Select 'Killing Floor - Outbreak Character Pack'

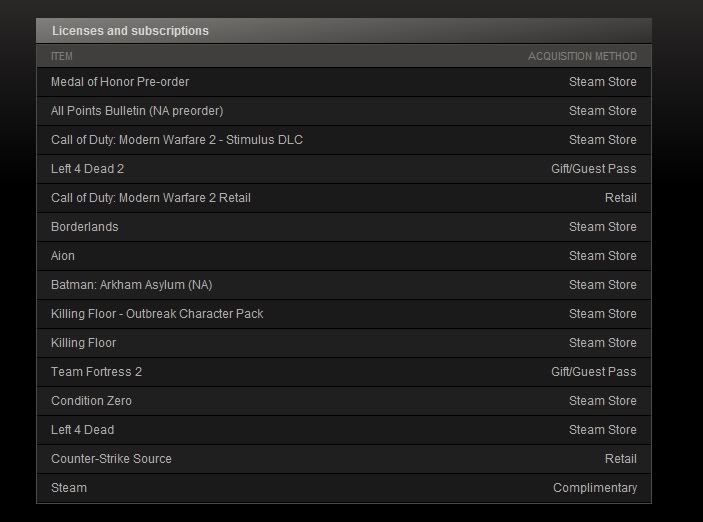tap(157, 314)
